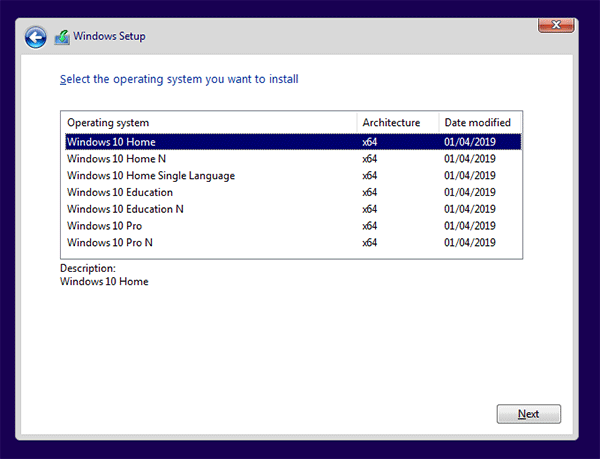Pick Windows 10 Education N
Image resolution: width=600 pixels, height=459 pixels.
click(x=293, y=209)
